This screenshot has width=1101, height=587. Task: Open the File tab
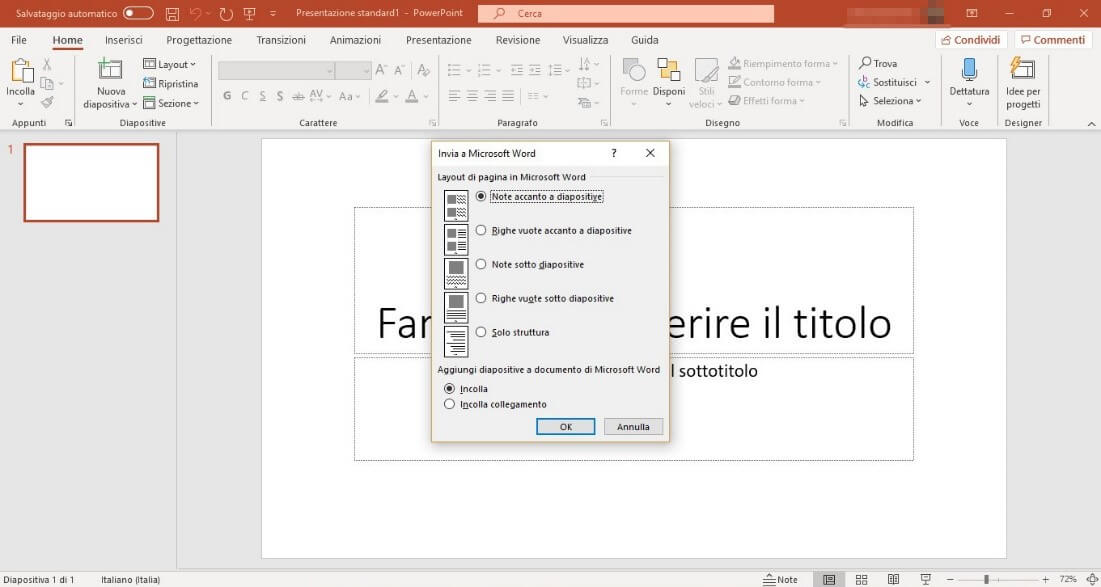(19, 40)
